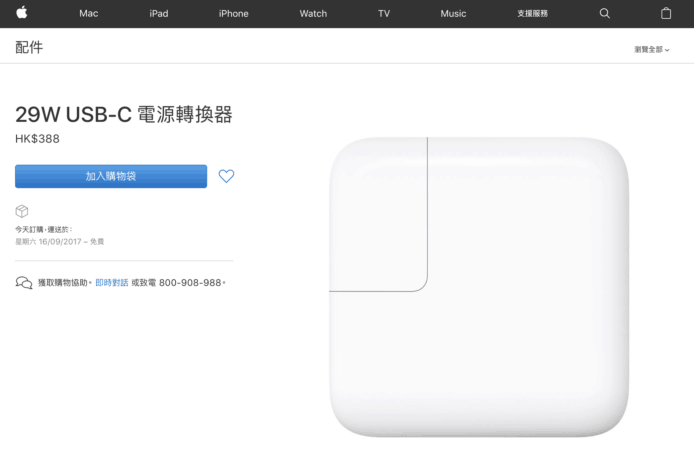This screenshot has height=464, width=694.
Task: Click the Apple logo icon
Action: click(22, 13)
